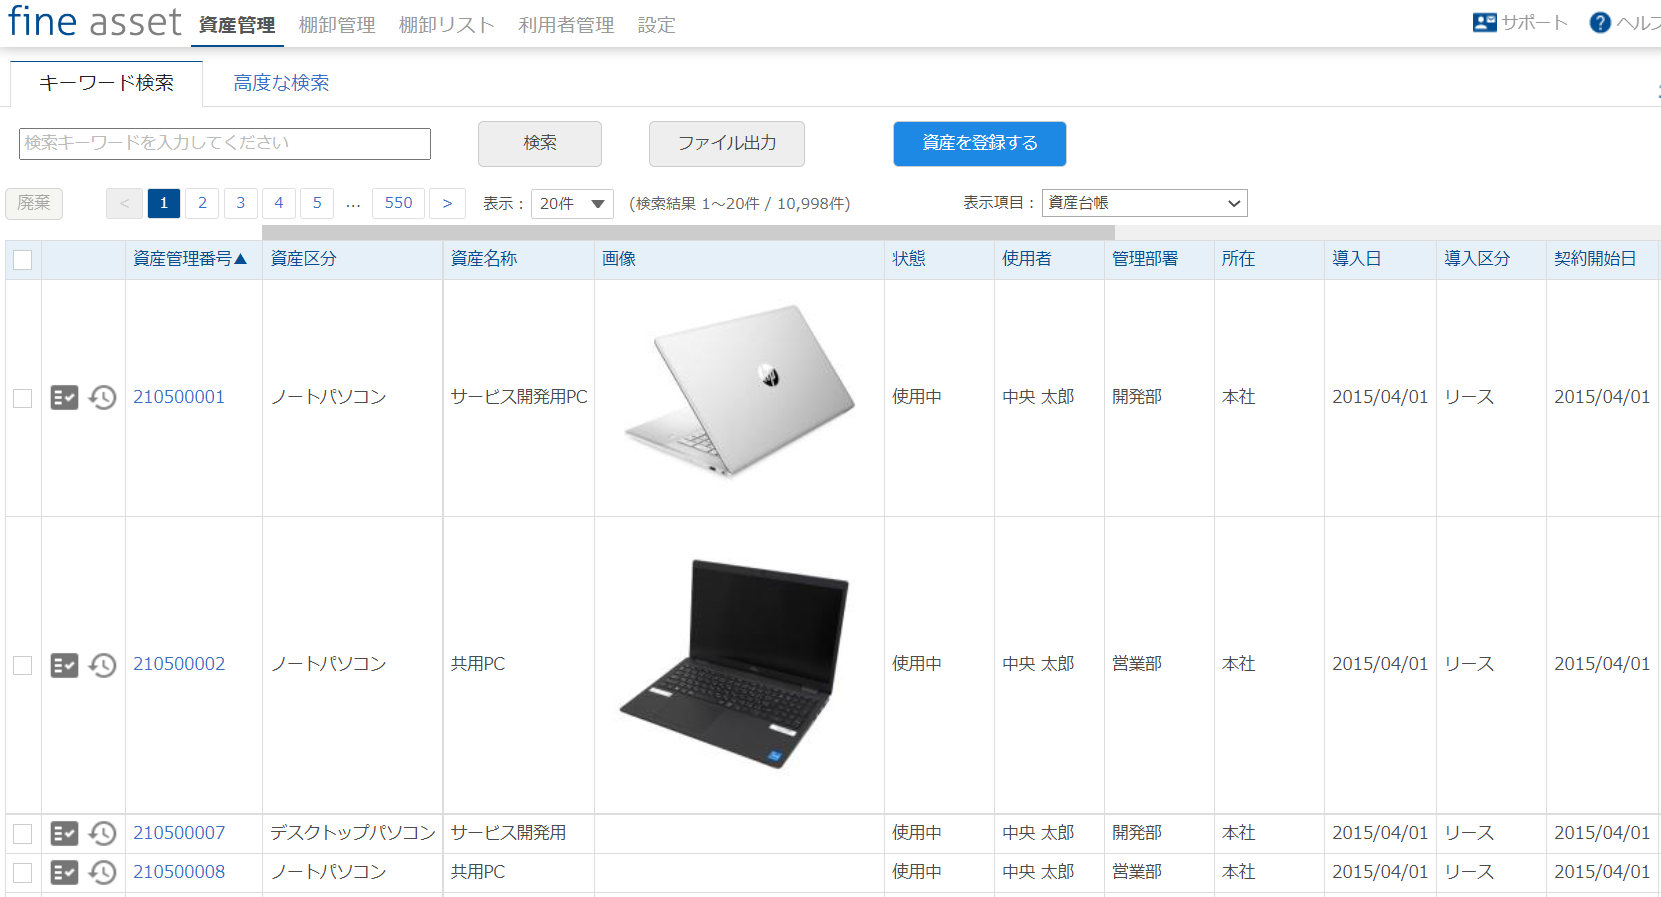Viewport: 1661px width, 897px height.
Task: Click the fine asset logo
Action: pos(95,21)
